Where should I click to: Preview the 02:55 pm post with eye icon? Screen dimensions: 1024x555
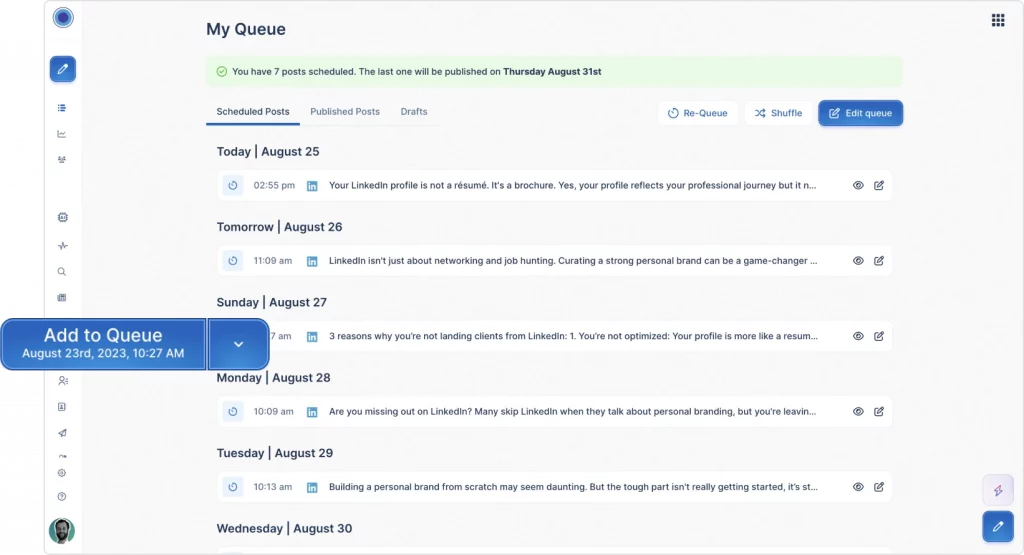pyautogui.click(x=858, y=185)
